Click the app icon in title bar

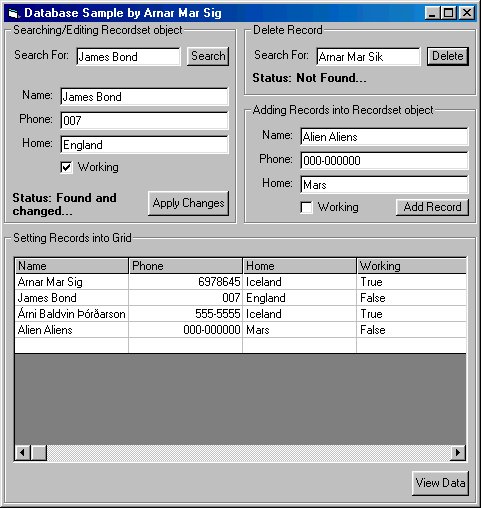(13, 13)
